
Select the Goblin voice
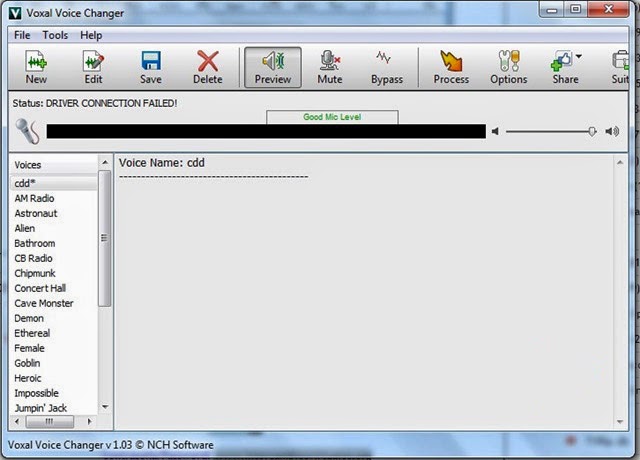[54, 363]
